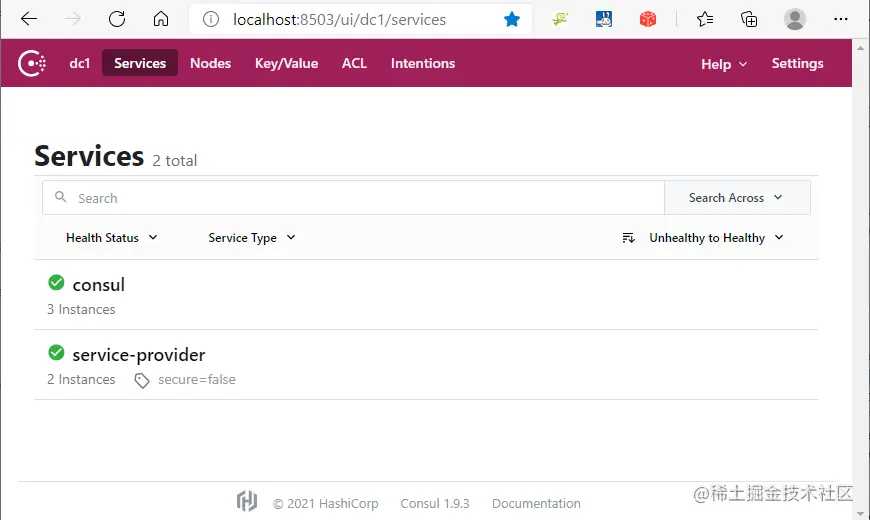Screen dimensions: 870x520
Task: Open the browser home page icon
Action: [x=161, y=19]
